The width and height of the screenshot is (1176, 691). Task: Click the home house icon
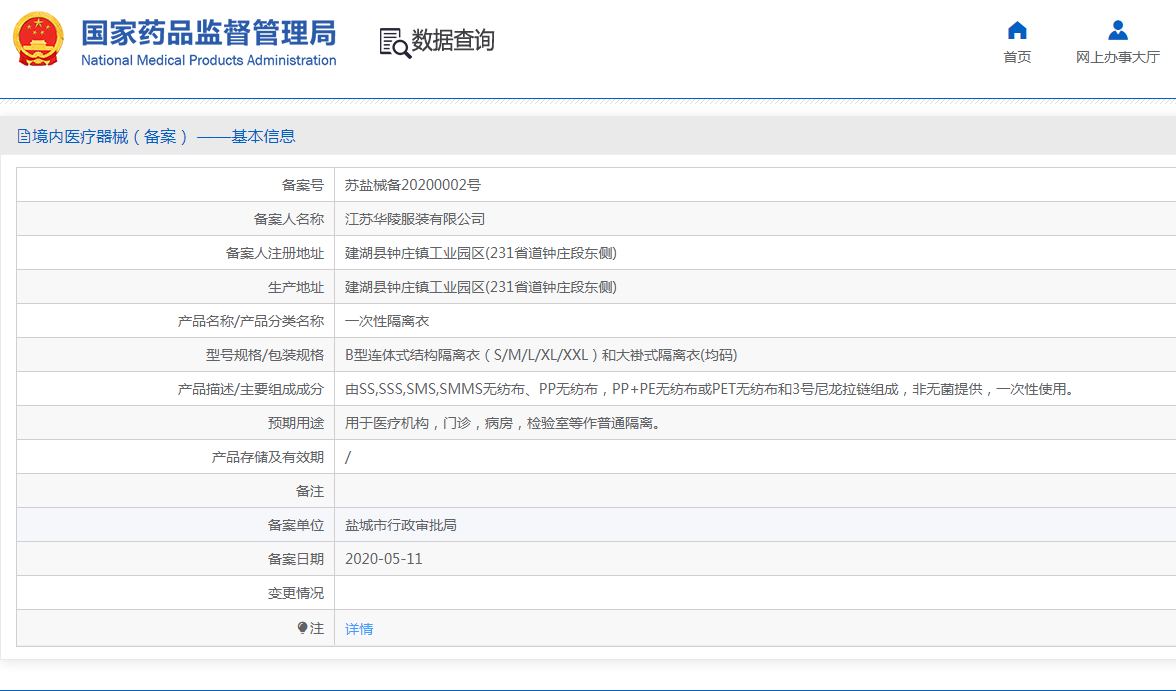point(1017,30)
